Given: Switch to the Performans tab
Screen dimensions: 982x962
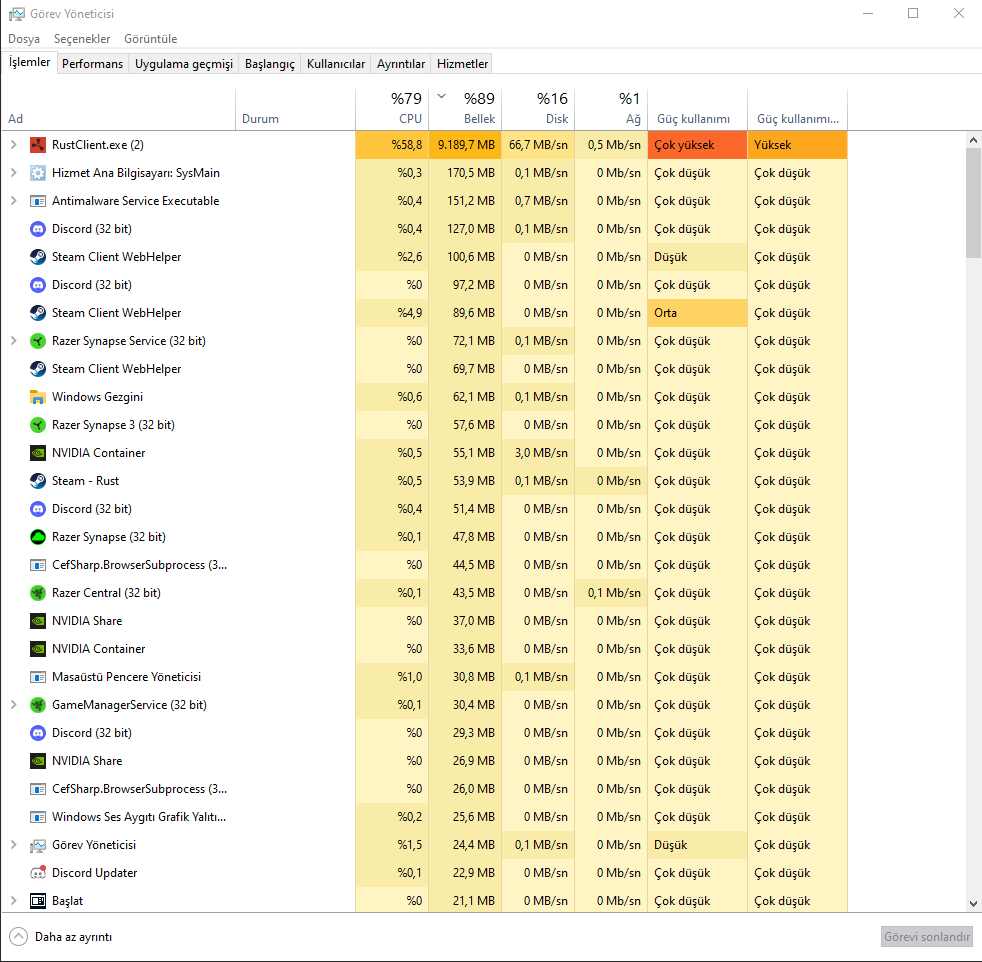Looking at the screenshot, I should 93,64.
